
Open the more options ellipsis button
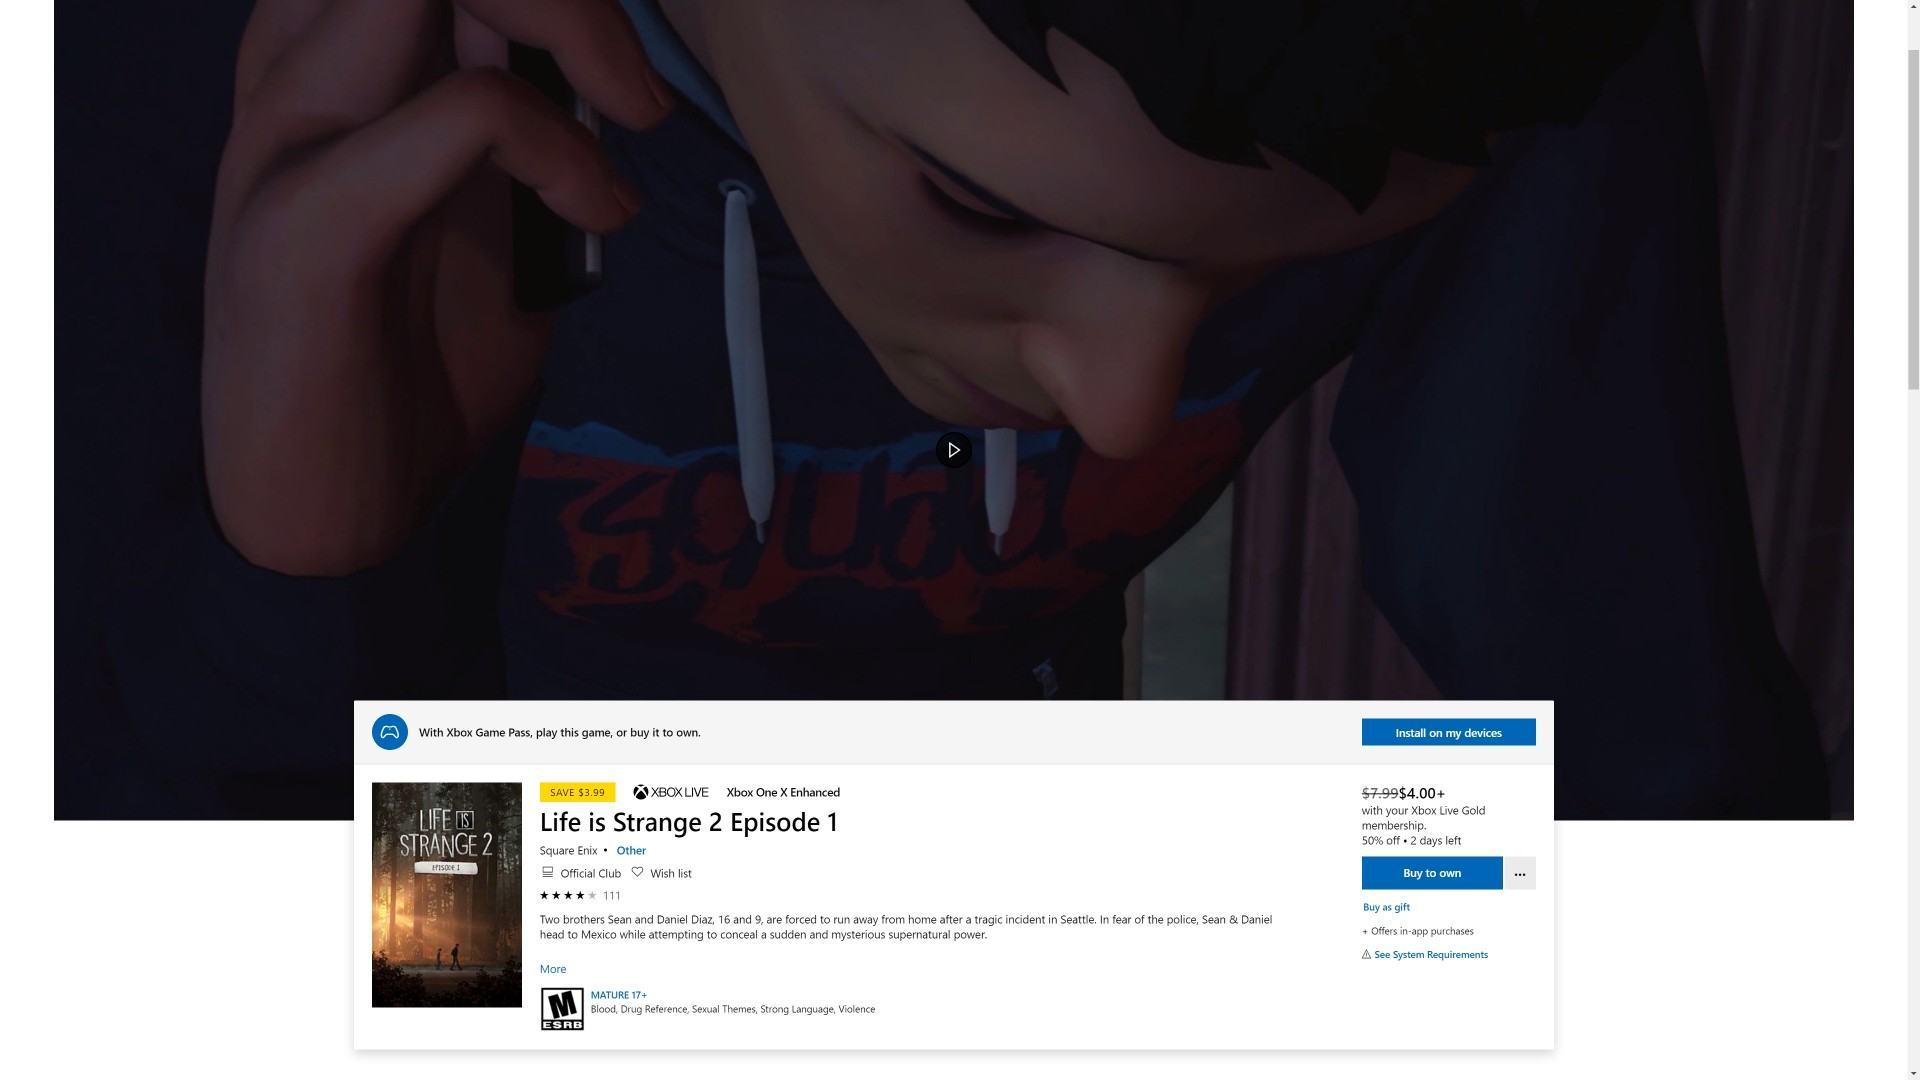click(1520, 873)
